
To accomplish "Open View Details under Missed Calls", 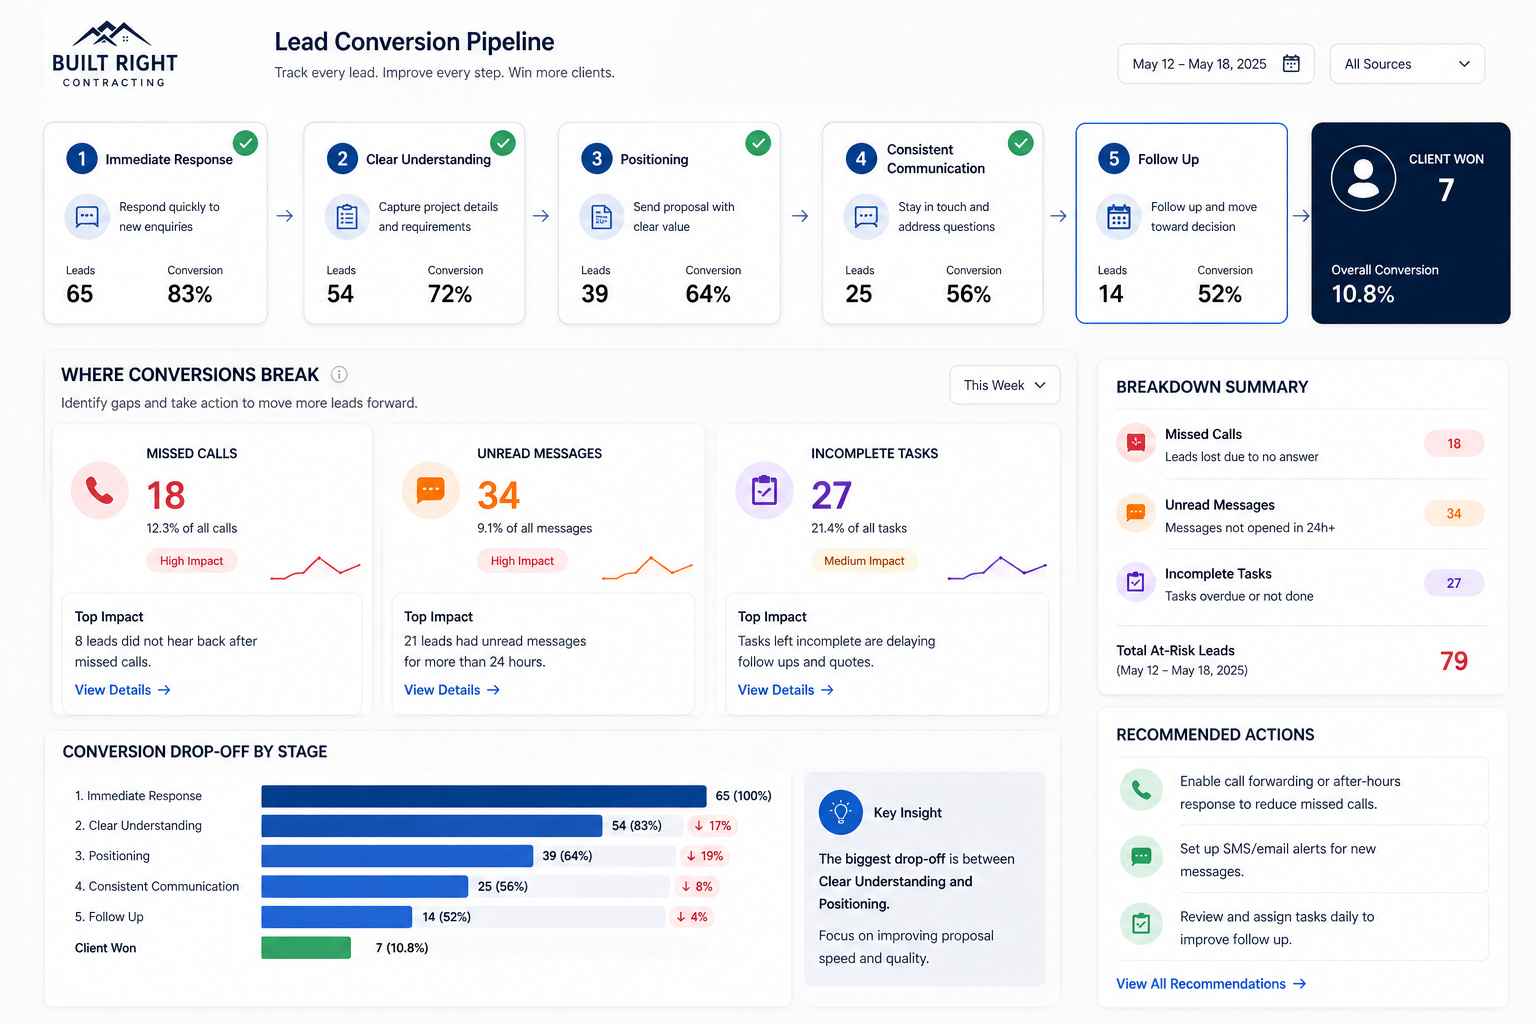I will click(122, 690).
